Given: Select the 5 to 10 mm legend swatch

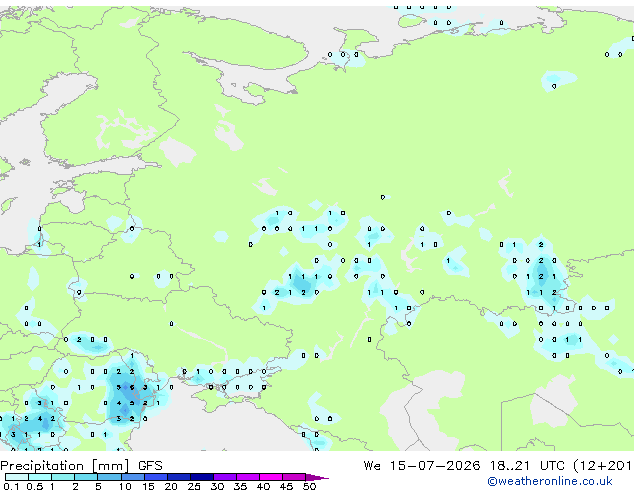Looking at the screenshot, I should click(x=110, y=477).
